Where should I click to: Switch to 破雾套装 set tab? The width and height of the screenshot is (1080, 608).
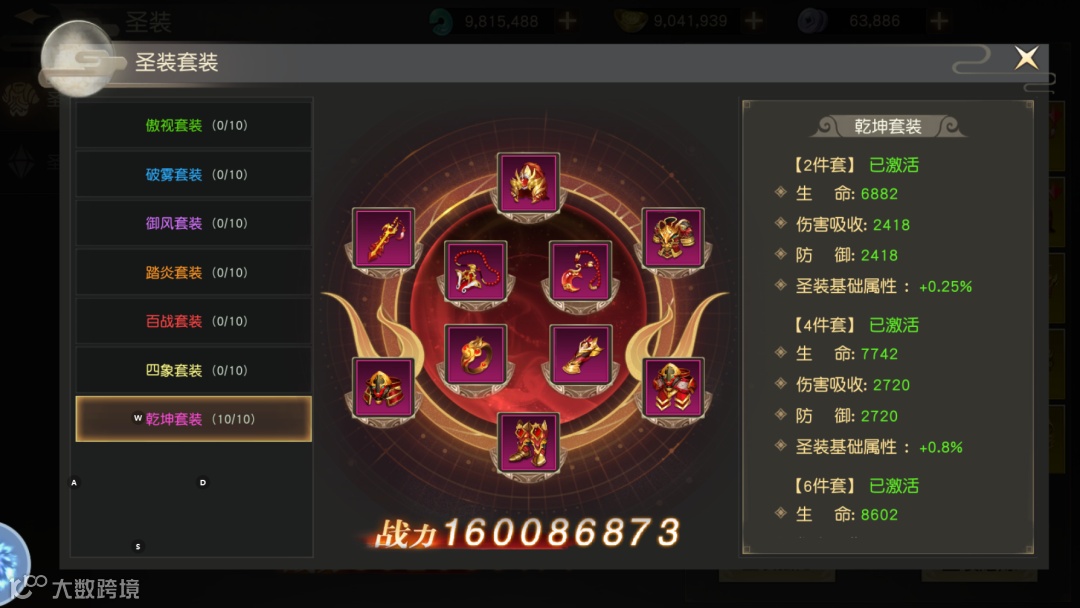point(194,174)
